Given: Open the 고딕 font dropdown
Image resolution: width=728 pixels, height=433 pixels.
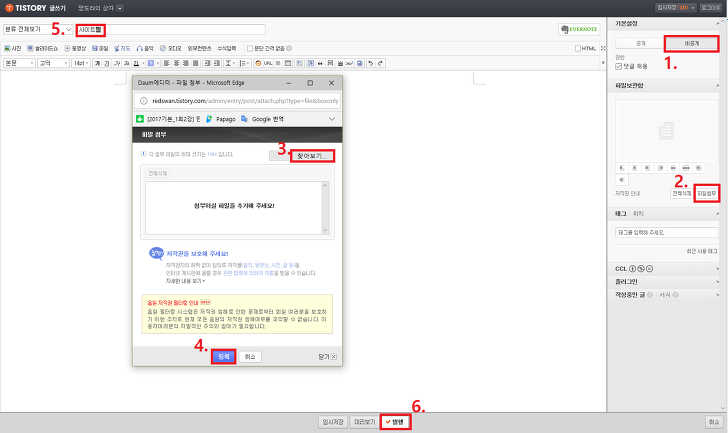Looking at the screenshot, I should tap(53, 63).
